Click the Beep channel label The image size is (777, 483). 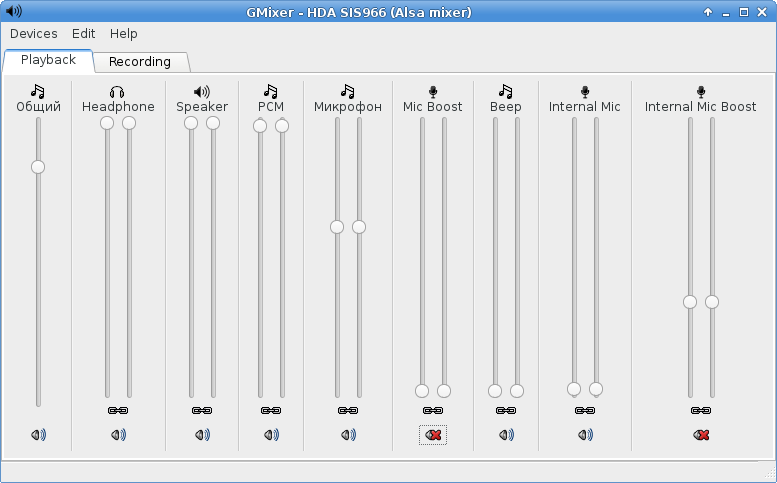[505, 107]
